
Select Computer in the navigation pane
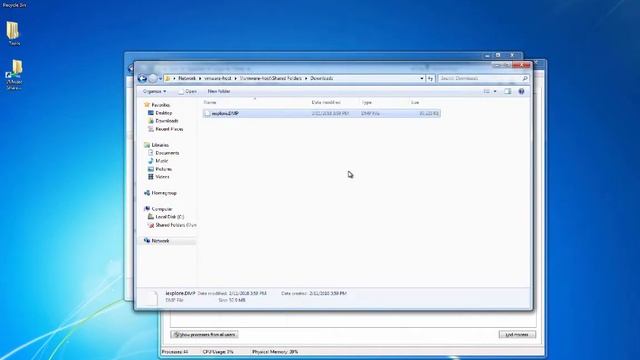(162, 209)
